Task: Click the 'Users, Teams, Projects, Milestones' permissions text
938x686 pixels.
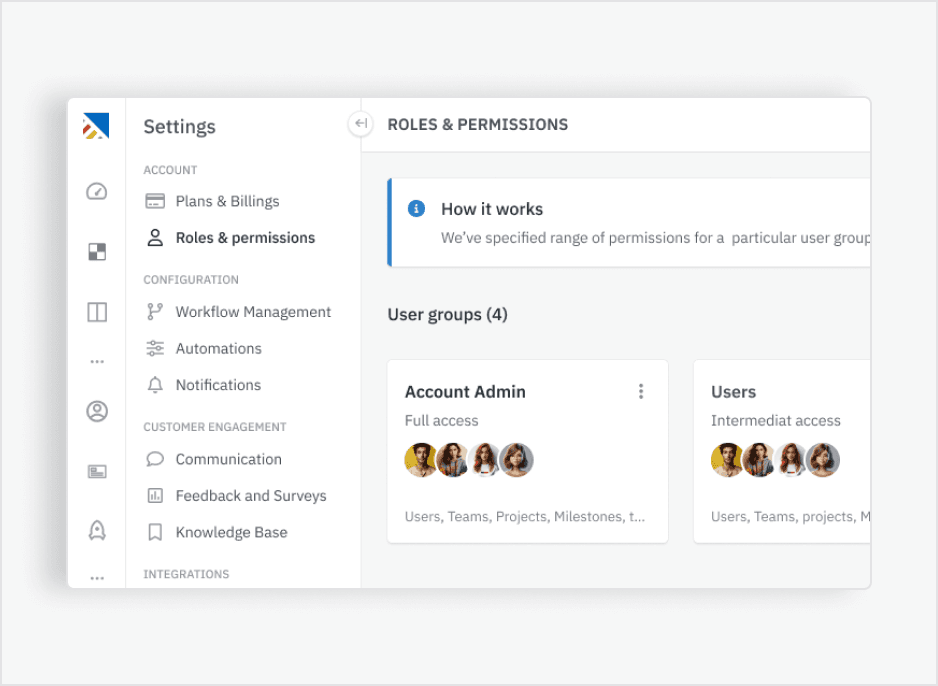Action: (x=525, y=516)
